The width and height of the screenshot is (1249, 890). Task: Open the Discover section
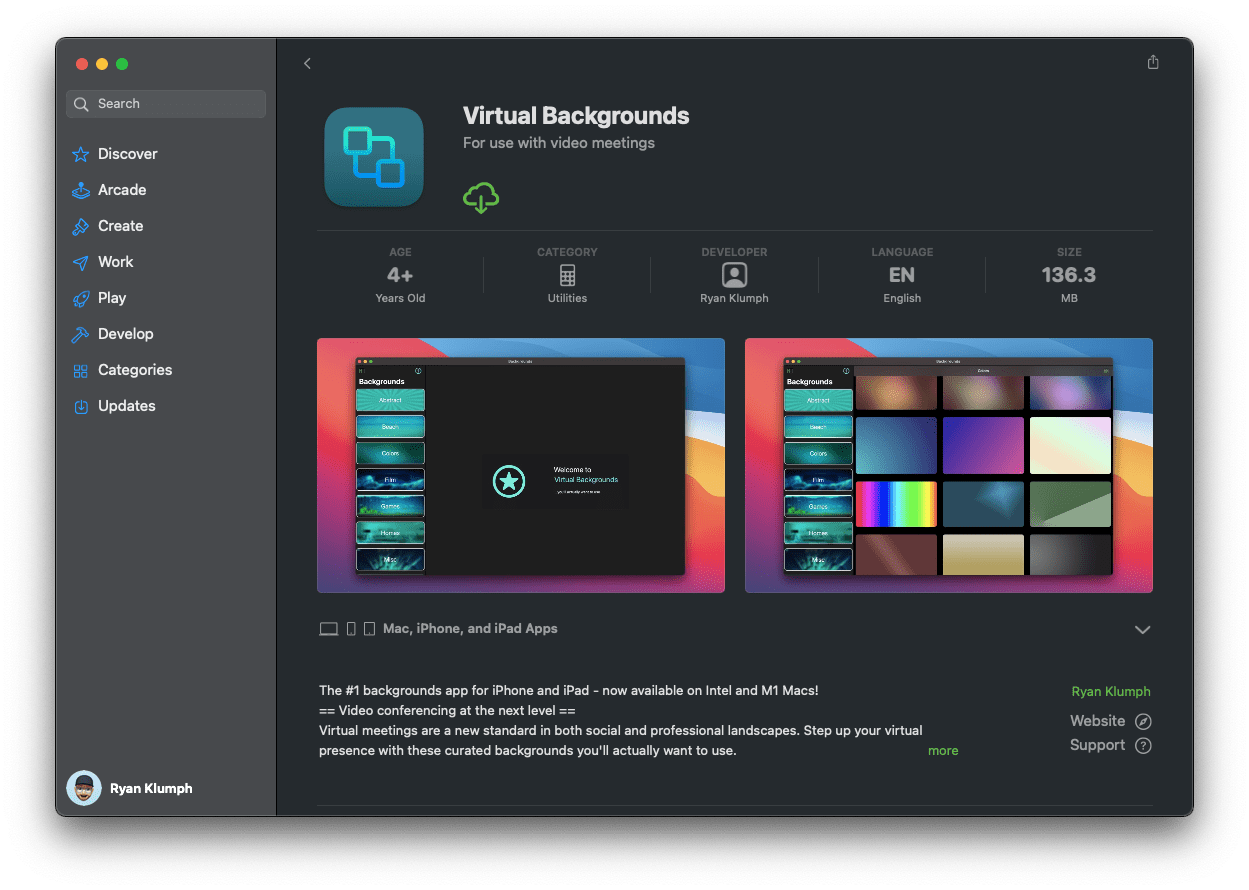126,153
